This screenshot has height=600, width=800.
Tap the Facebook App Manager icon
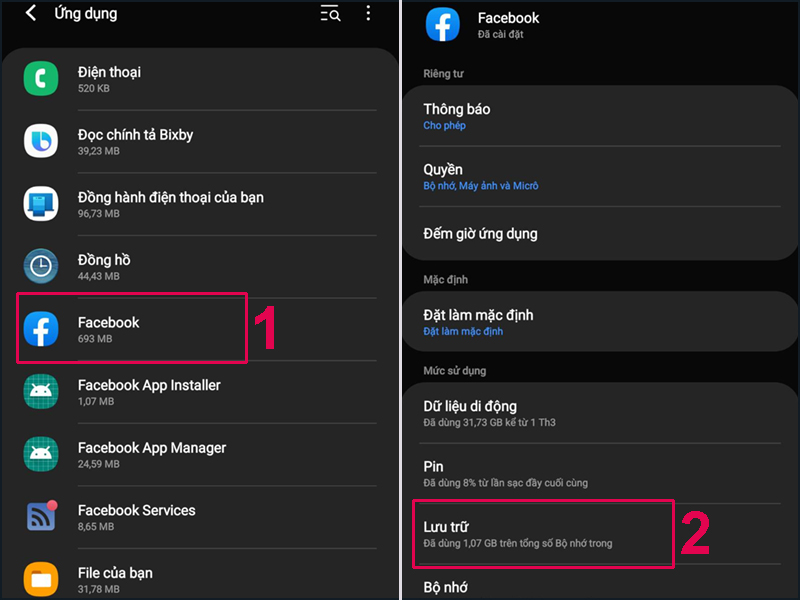[40, 454]
